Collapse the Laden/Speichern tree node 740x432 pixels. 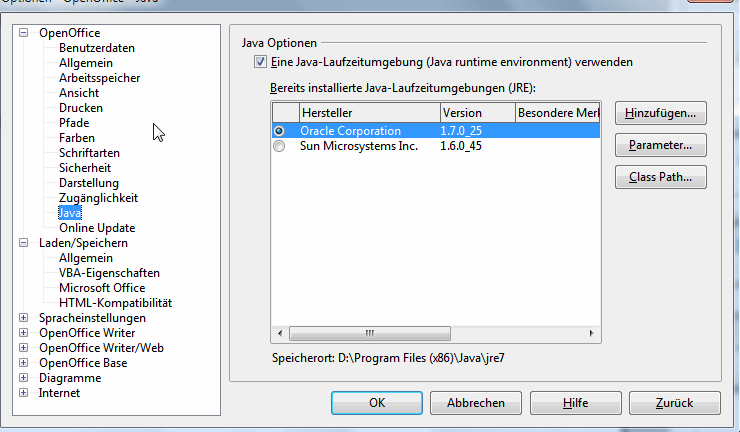(x=25, y=243)
